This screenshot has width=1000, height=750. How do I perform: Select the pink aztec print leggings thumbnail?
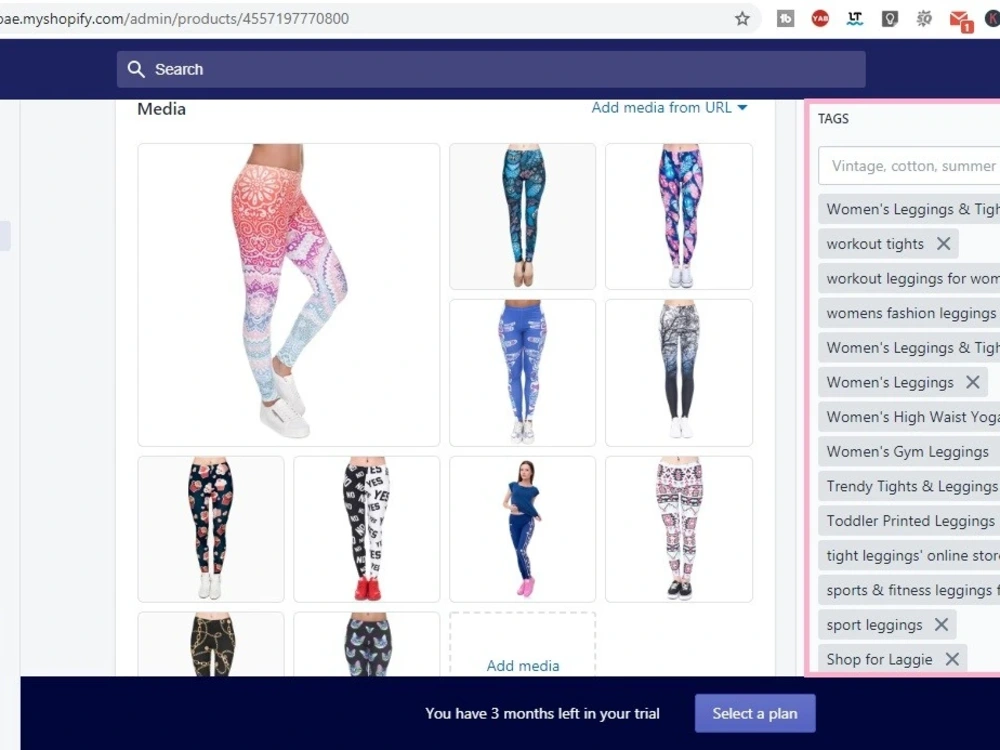coord(679,529)
